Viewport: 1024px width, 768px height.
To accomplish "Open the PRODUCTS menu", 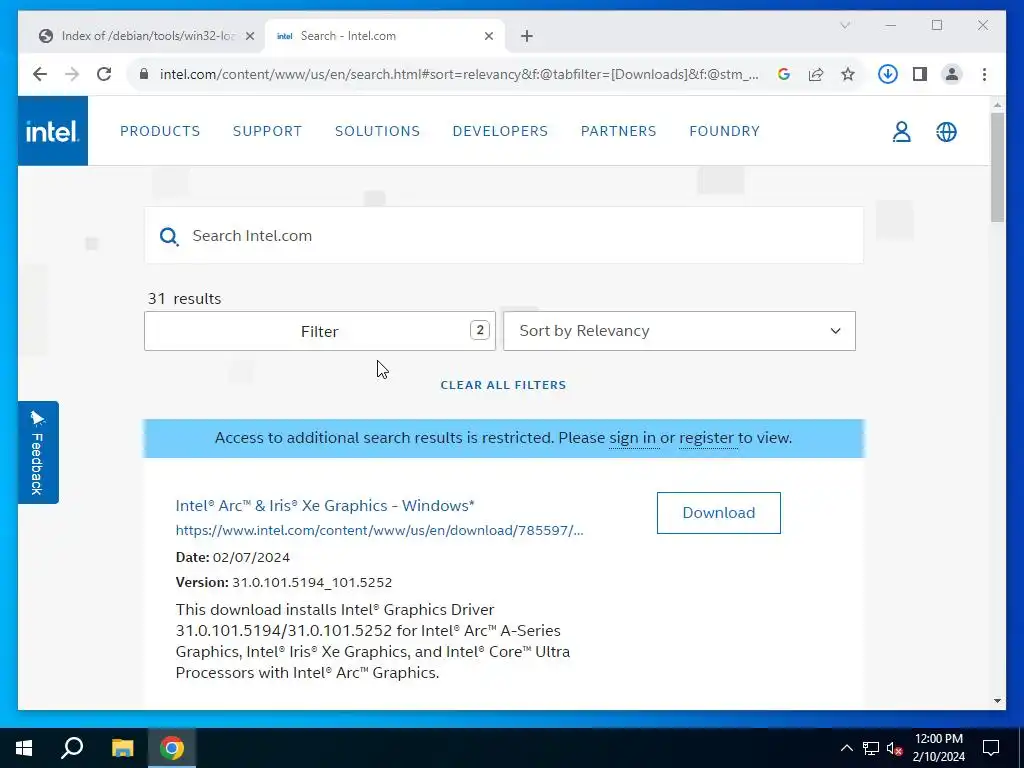I will 160,131.
